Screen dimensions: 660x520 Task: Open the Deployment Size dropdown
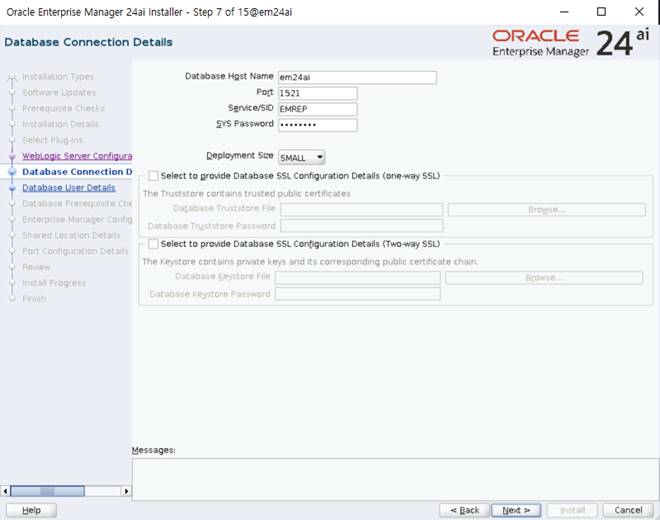click(301, 157)
